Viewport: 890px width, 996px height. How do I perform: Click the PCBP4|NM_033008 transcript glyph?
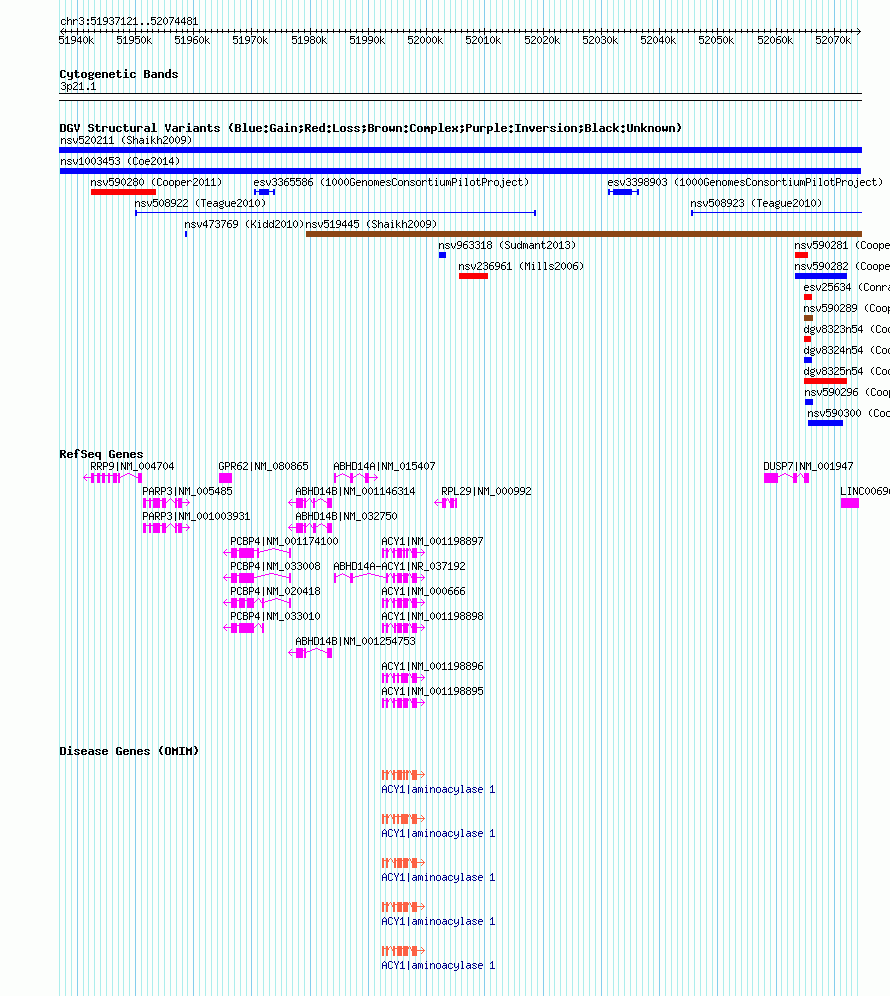point(257,577)
